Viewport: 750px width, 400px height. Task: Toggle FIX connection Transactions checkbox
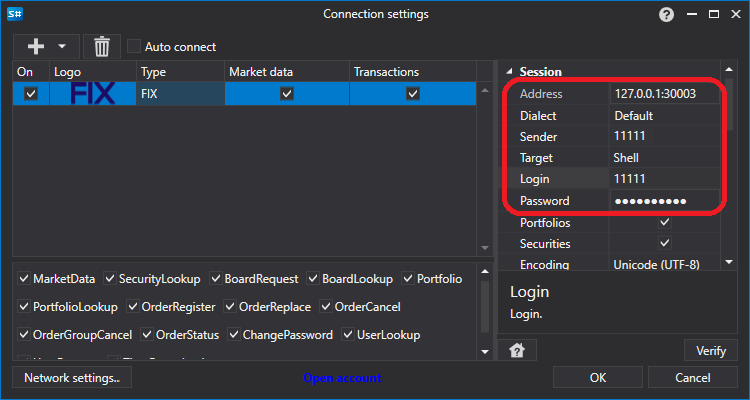click(x=412, y=94)
